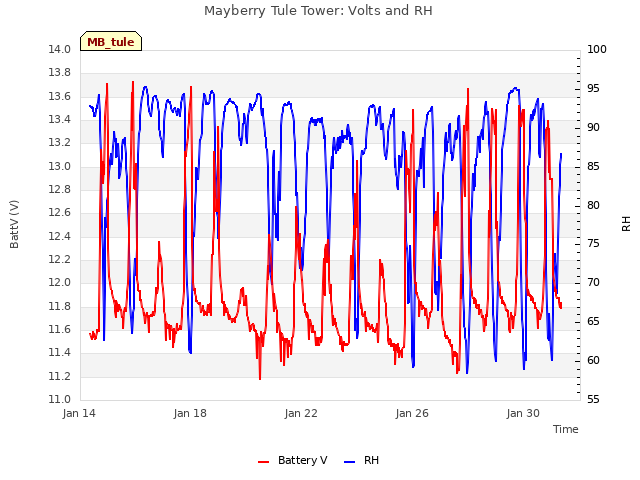This screenshot has width=640, height=480.
Task: Click the 12.8 left axis label
Action: click(60, 190)
